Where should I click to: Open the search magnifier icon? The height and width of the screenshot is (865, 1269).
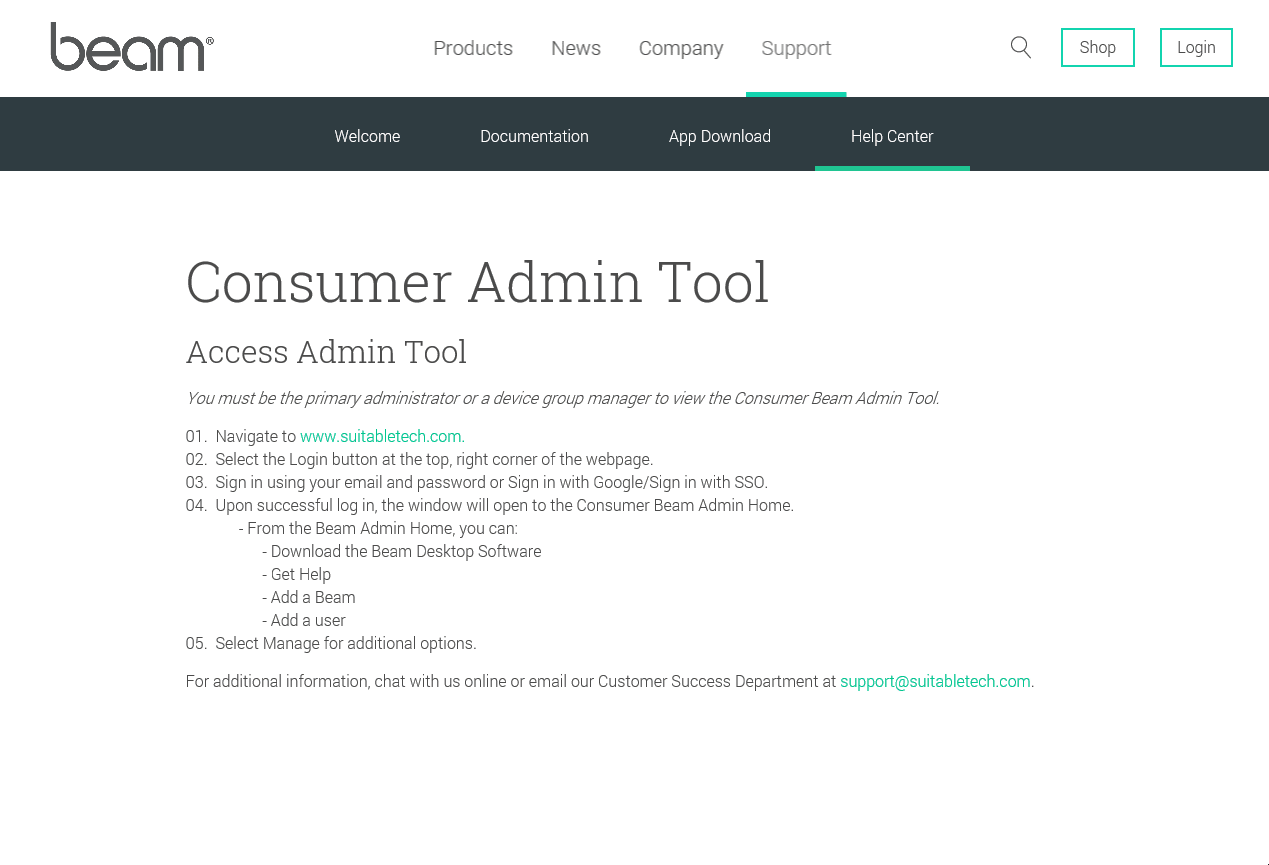pyautogui.click(x=1020, y=47)
